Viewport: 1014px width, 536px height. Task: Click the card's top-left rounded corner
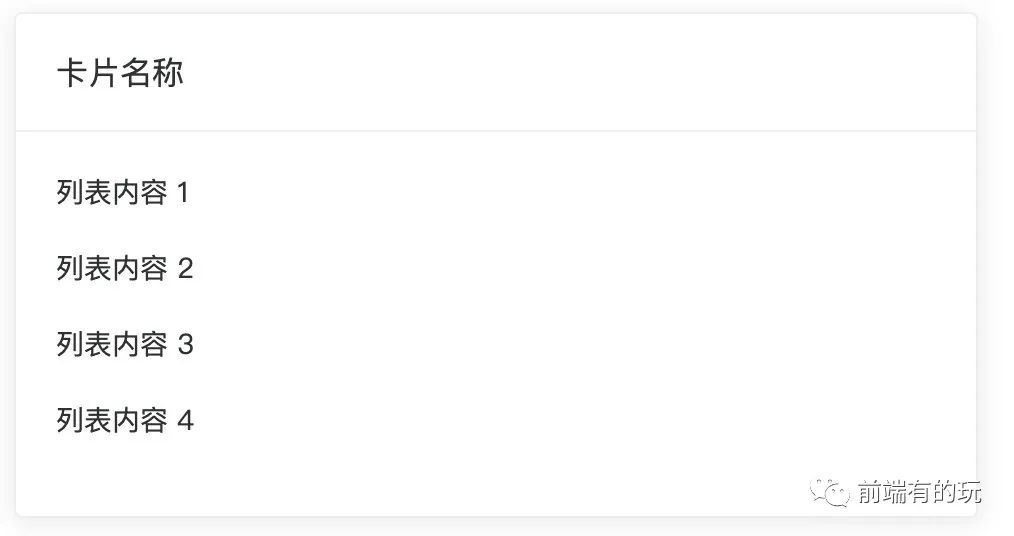20,18
